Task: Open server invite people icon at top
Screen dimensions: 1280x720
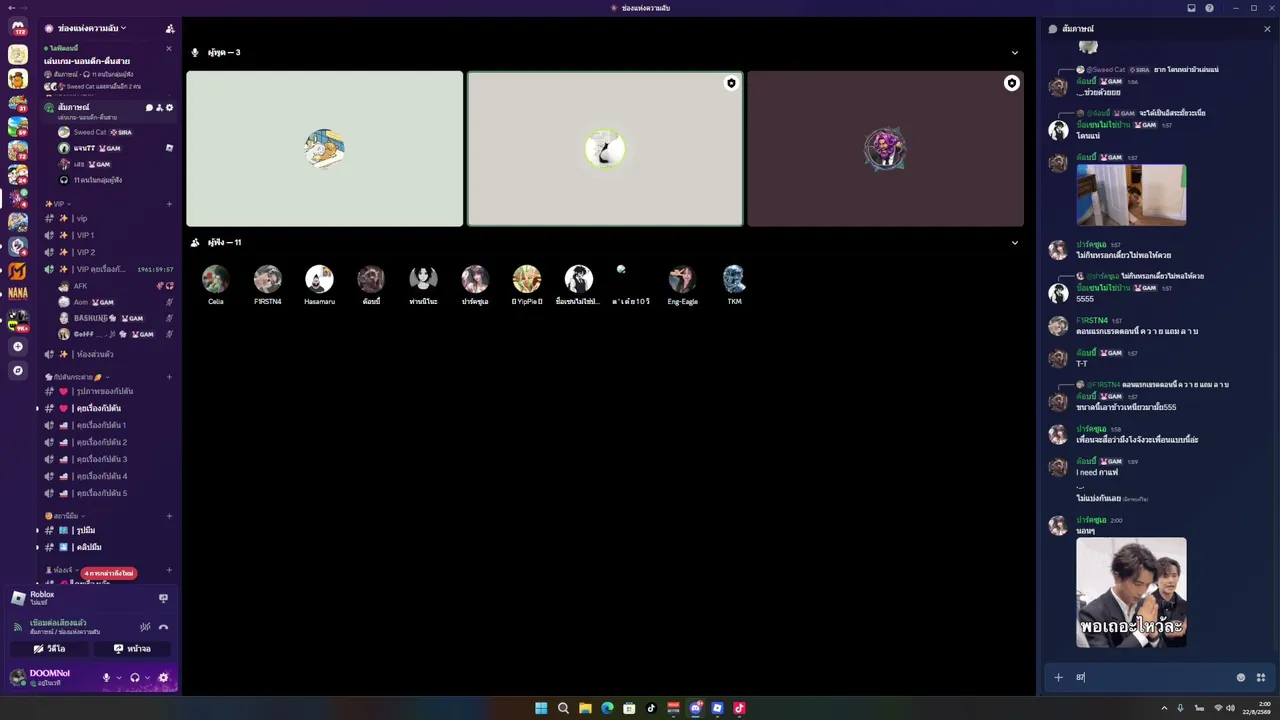Action: [170, 28]
